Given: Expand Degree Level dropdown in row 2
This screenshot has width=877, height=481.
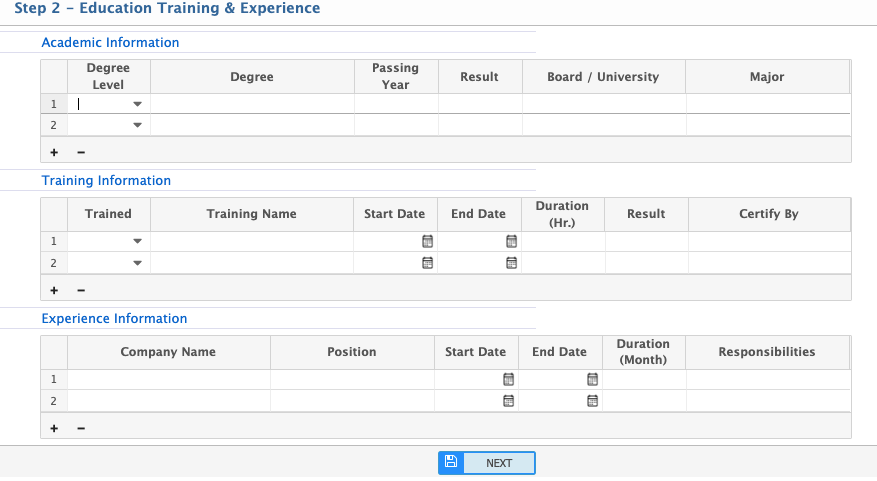Looking at the screenshot, I should tap(137, 125).
